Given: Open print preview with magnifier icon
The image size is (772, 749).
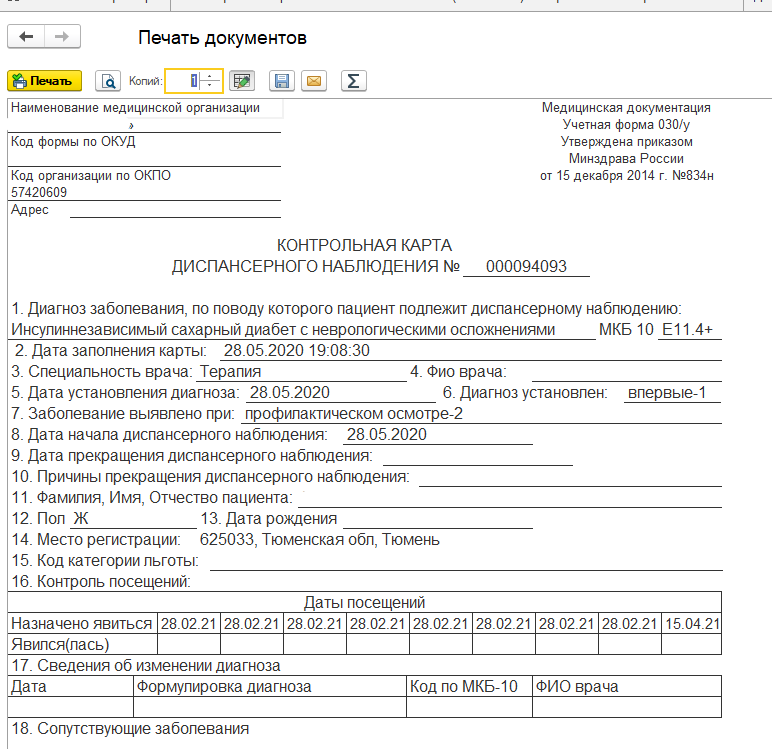Looking at the screenshot, I should coord(107,81).
